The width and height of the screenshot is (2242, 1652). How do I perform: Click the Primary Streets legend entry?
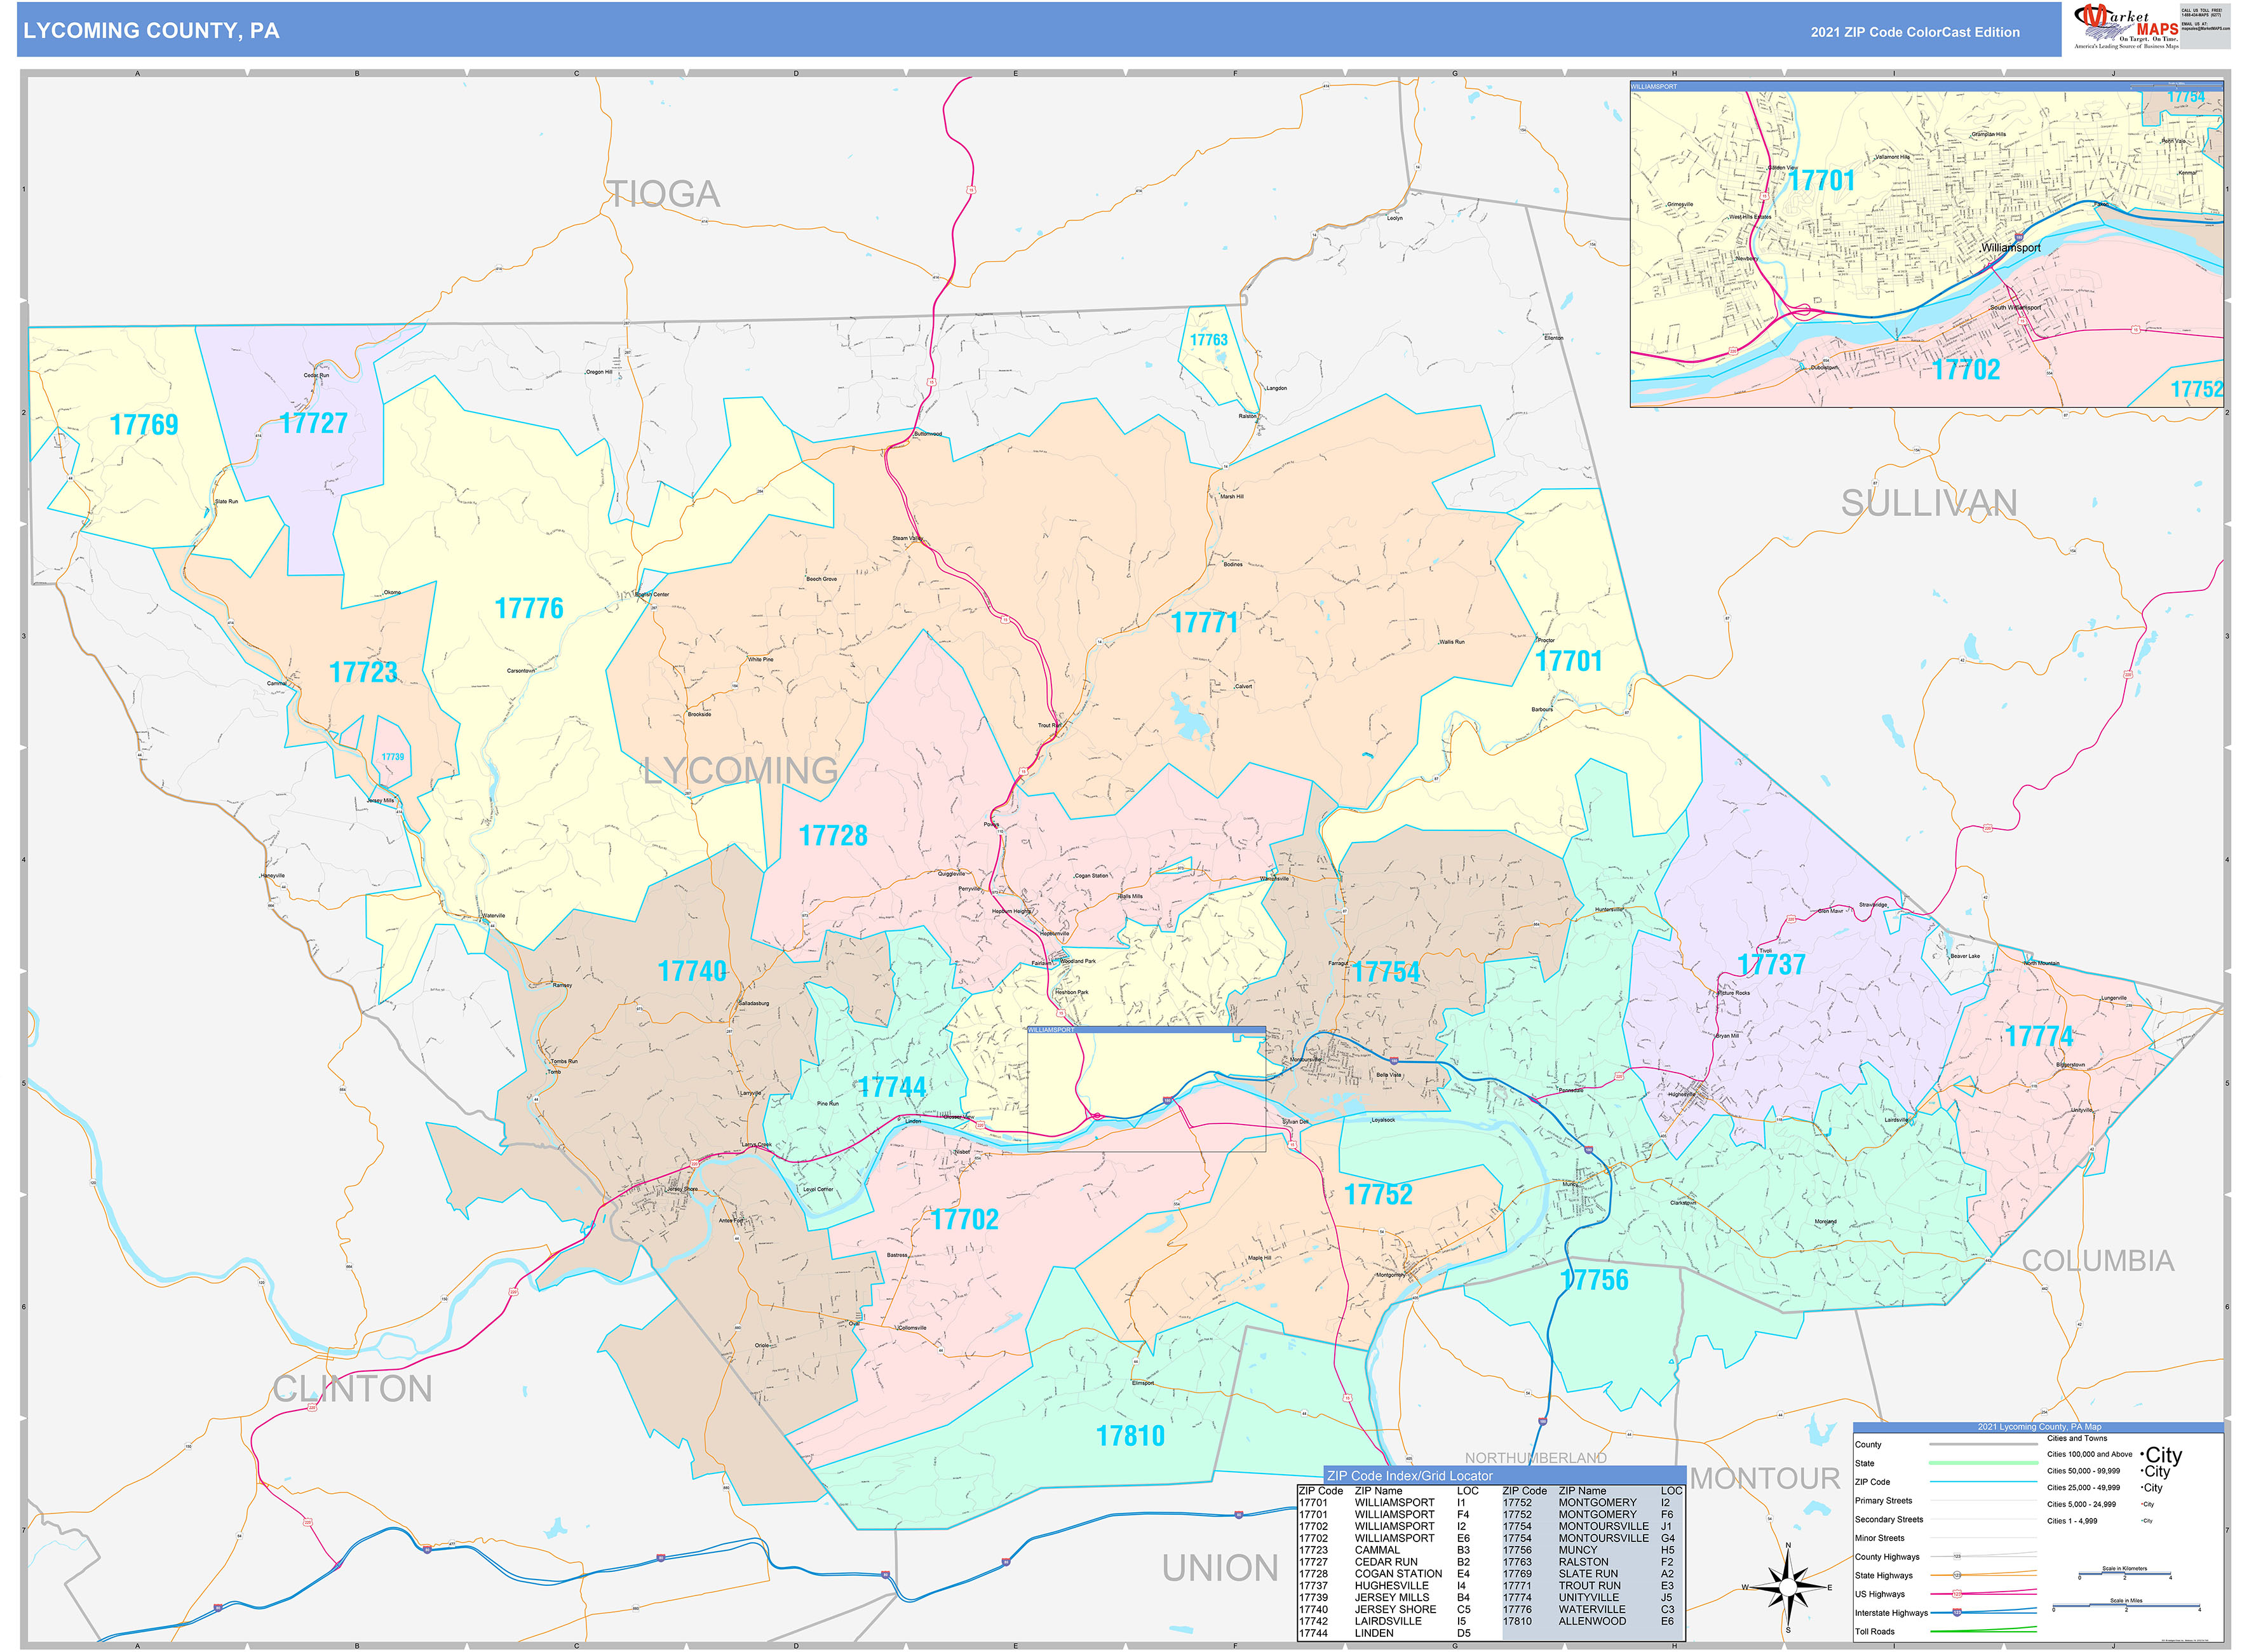click(1945, 1500)
